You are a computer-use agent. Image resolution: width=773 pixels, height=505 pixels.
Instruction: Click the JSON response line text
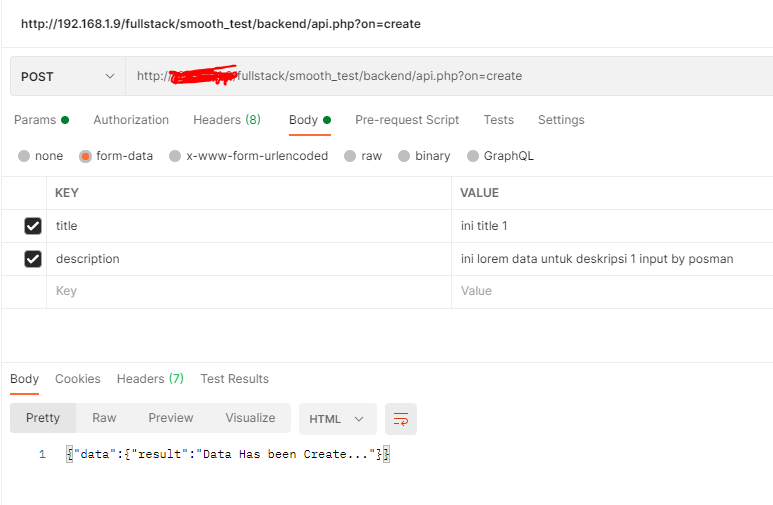228,454
